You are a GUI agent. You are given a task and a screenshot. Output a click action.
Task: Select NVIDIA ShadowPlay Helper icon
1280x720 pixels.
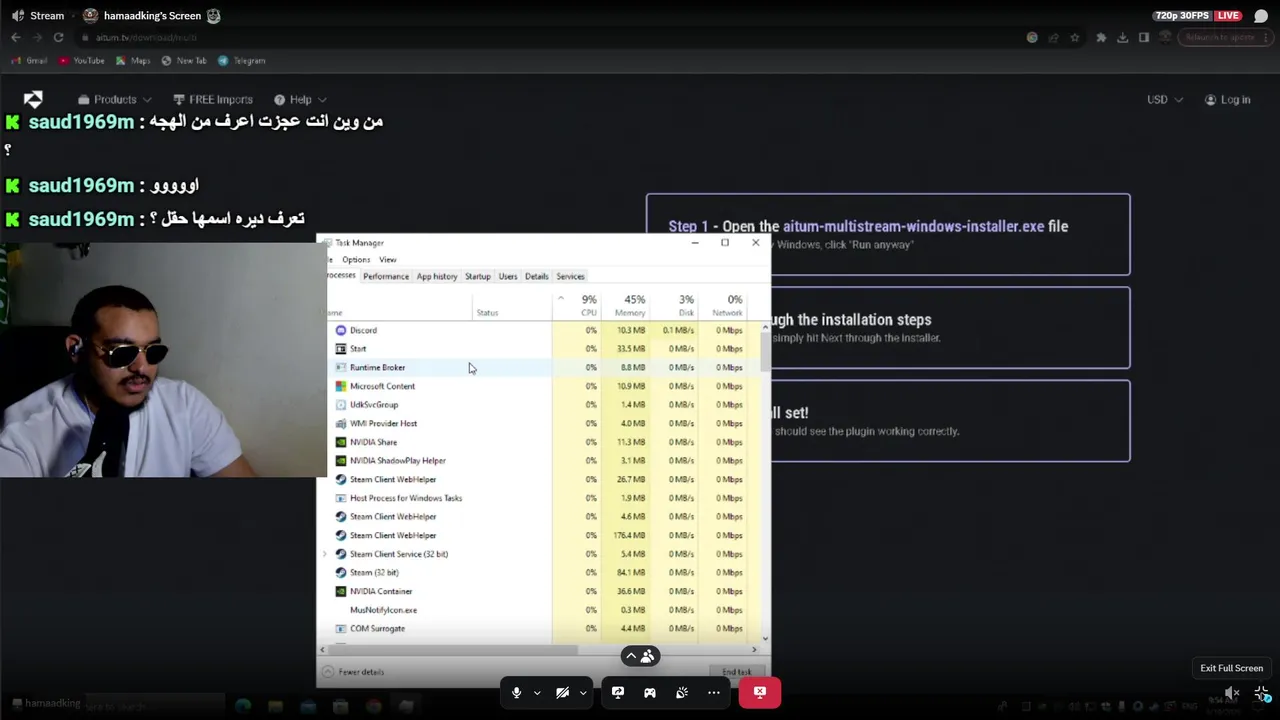(341, 461)
